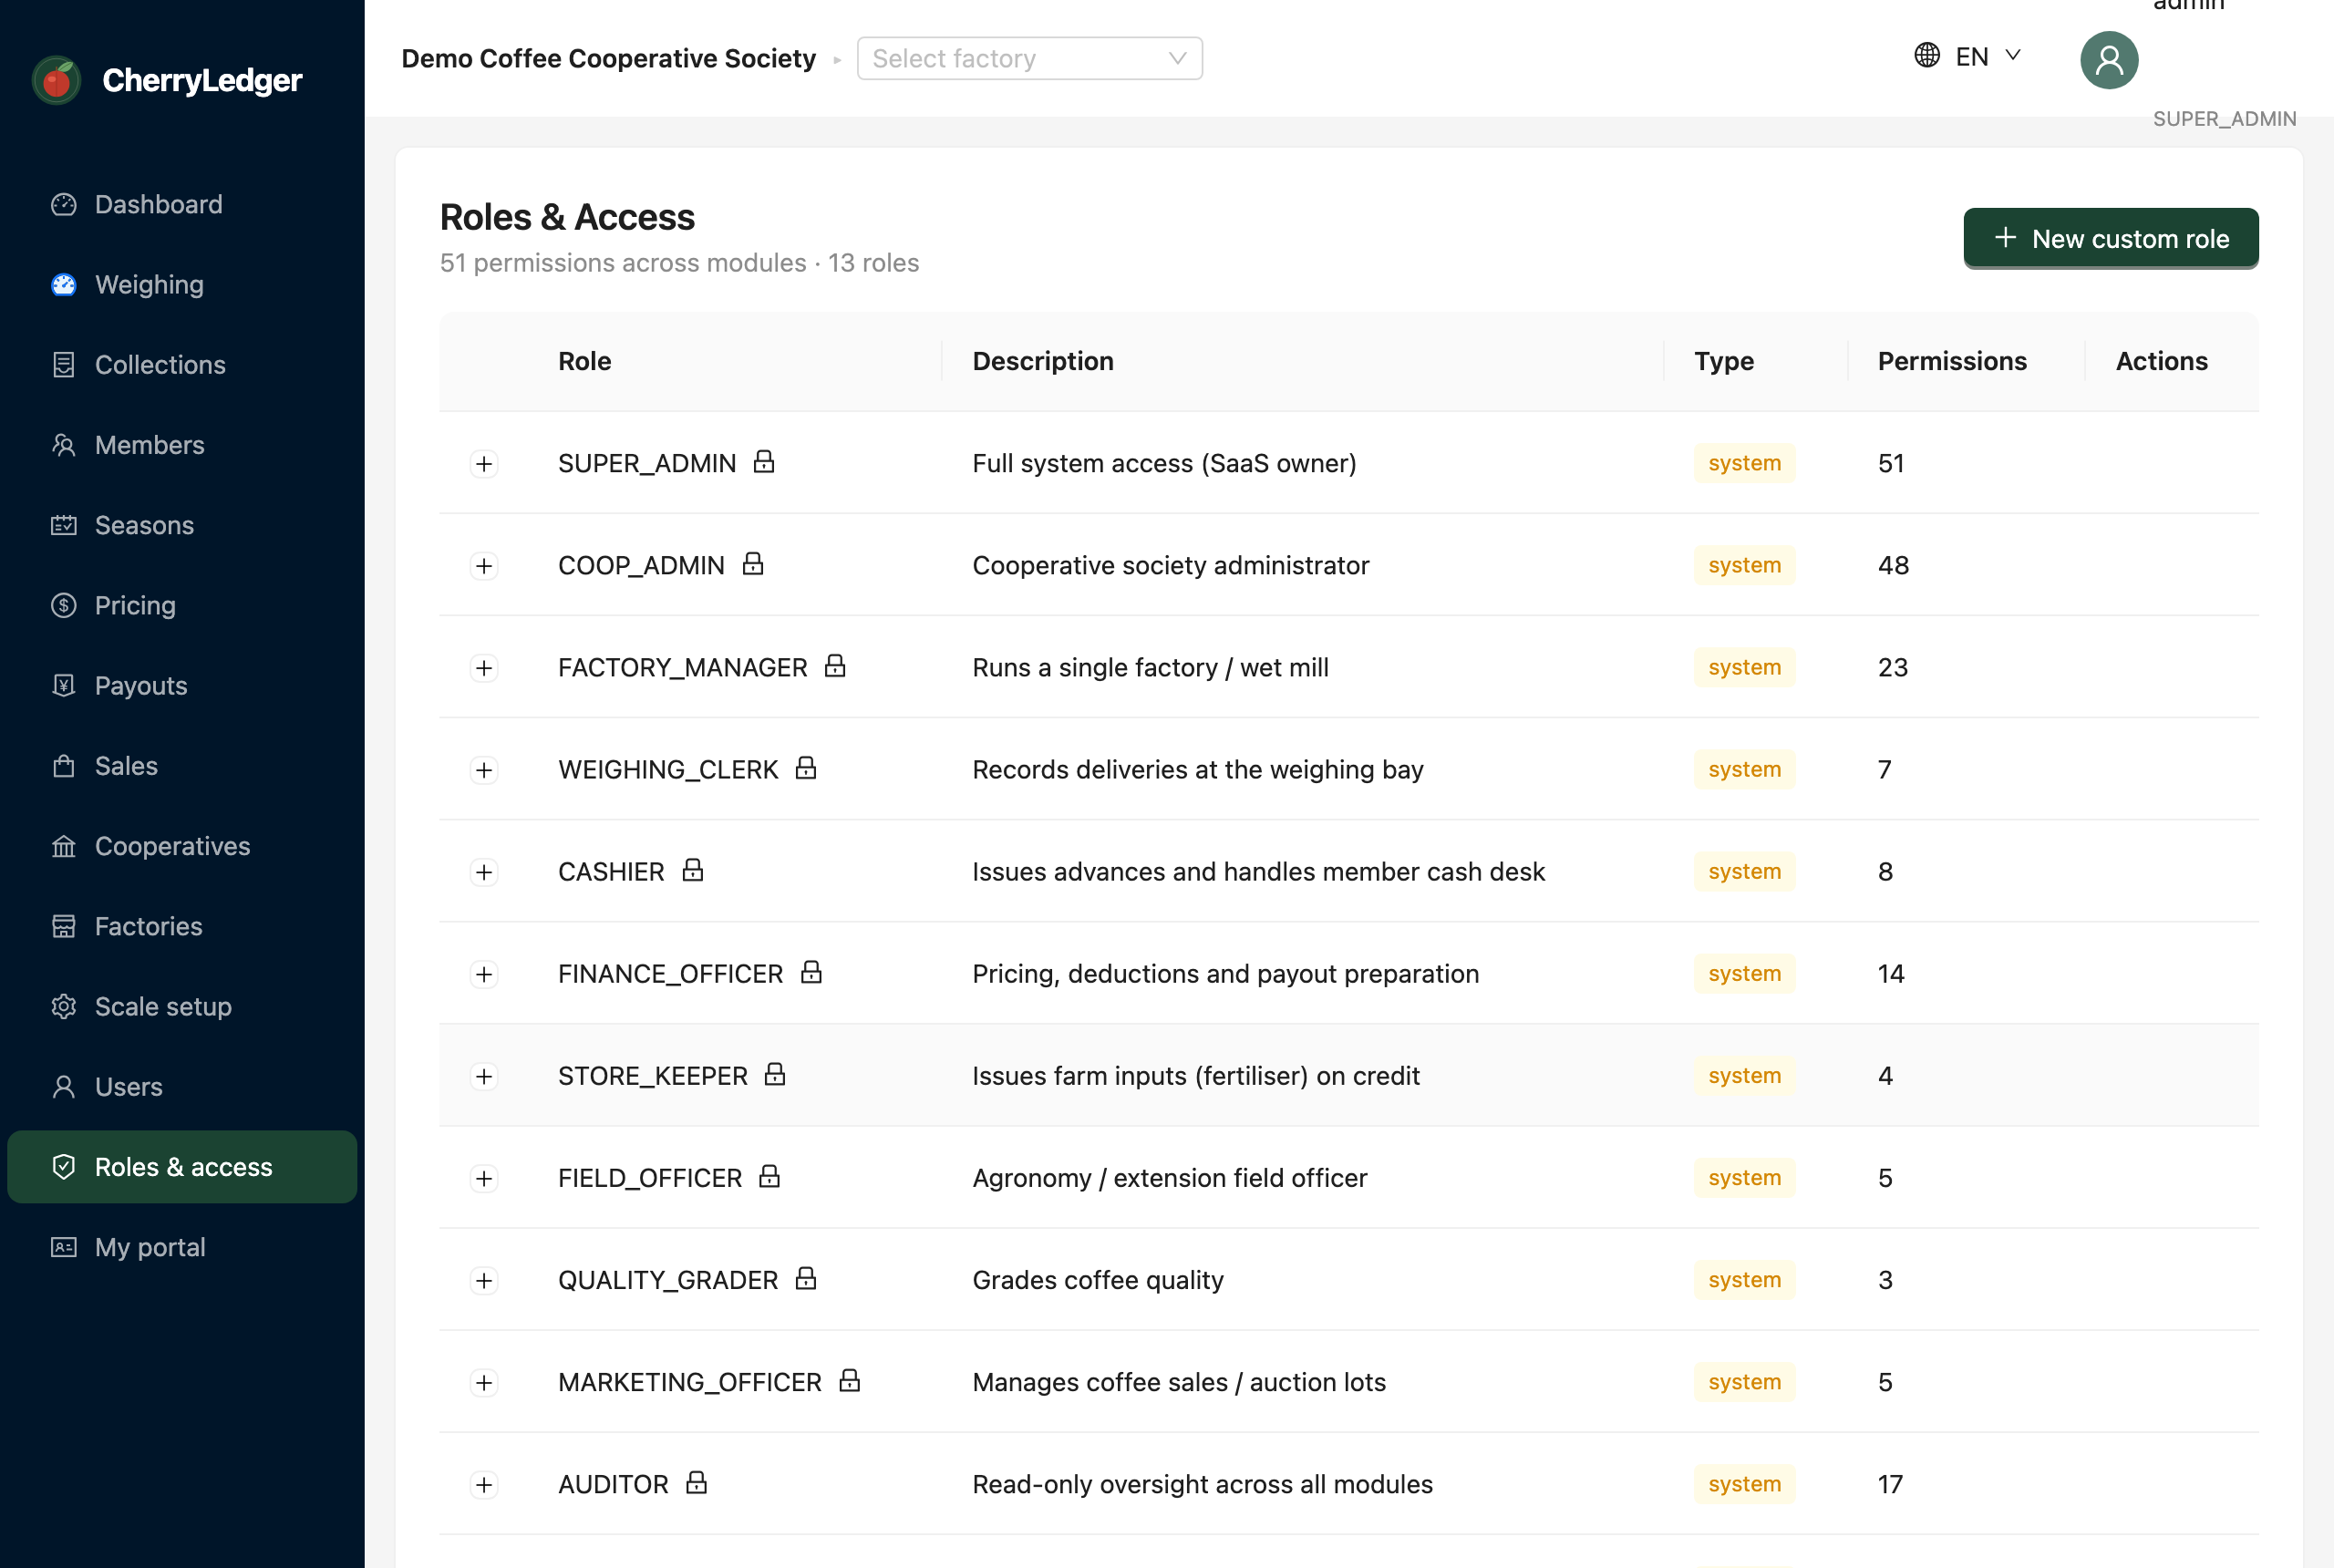Image resolution: width=2334 pixels, height=1568 pixels.
Task: Open the Select factory dropdown
Action: tap(1029, 58)
